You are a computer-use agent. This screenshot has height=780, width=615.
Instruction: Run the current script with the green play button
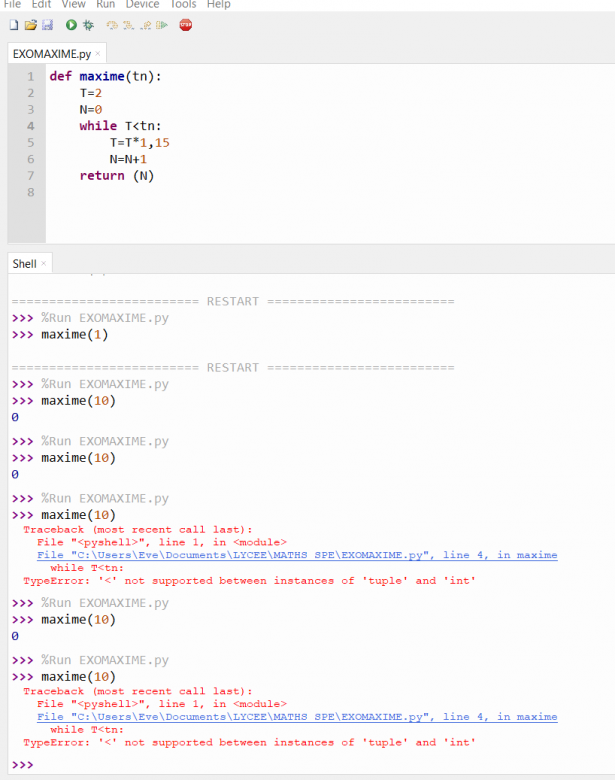pos(71,25)
